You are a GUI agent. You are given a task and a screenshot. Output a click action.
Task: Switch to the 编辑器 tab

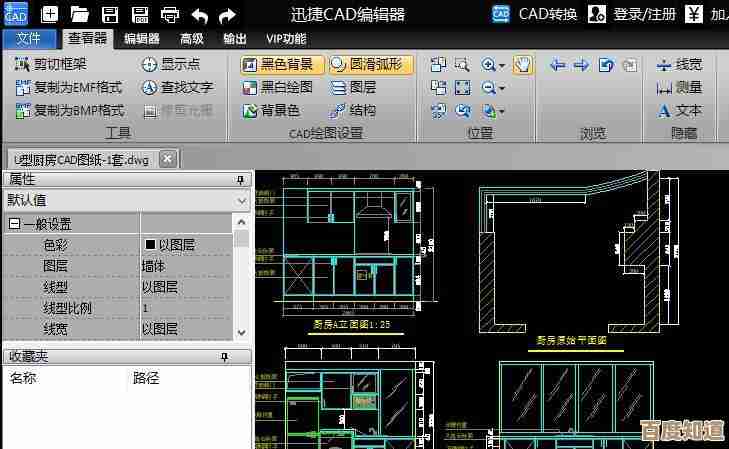[142, 39]
